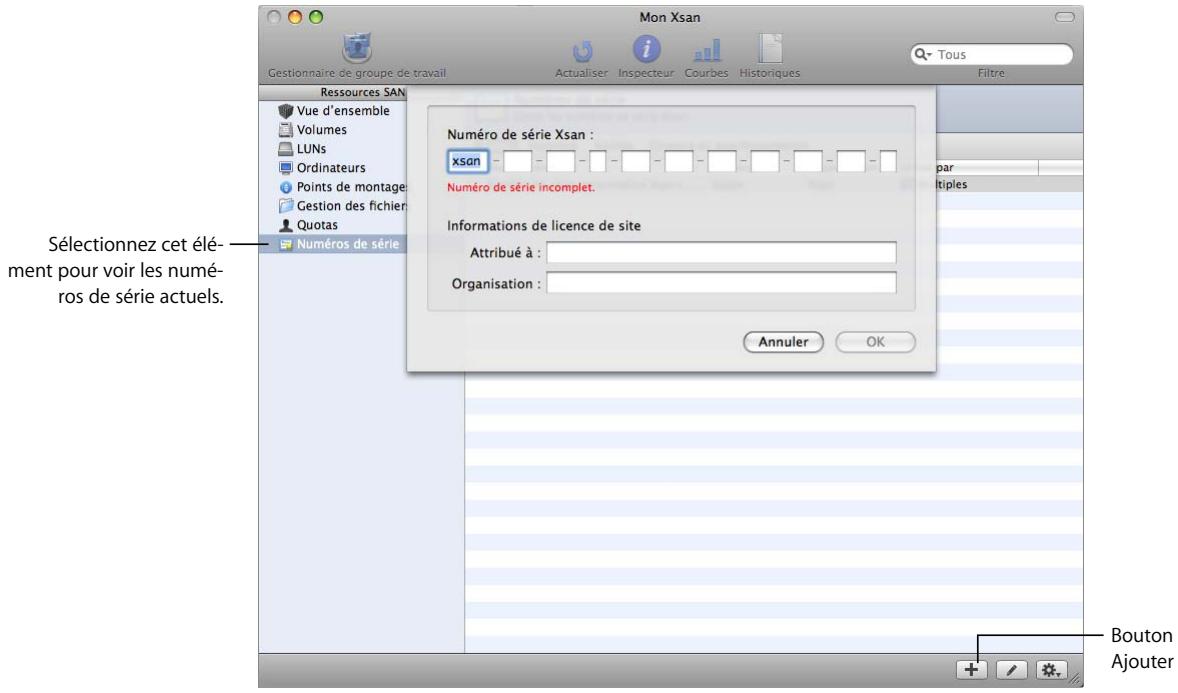Click the Gestion des fichiers folder icon
Image resolution: width=1178 pixels, height=693 pixels.
pos(285,205)
